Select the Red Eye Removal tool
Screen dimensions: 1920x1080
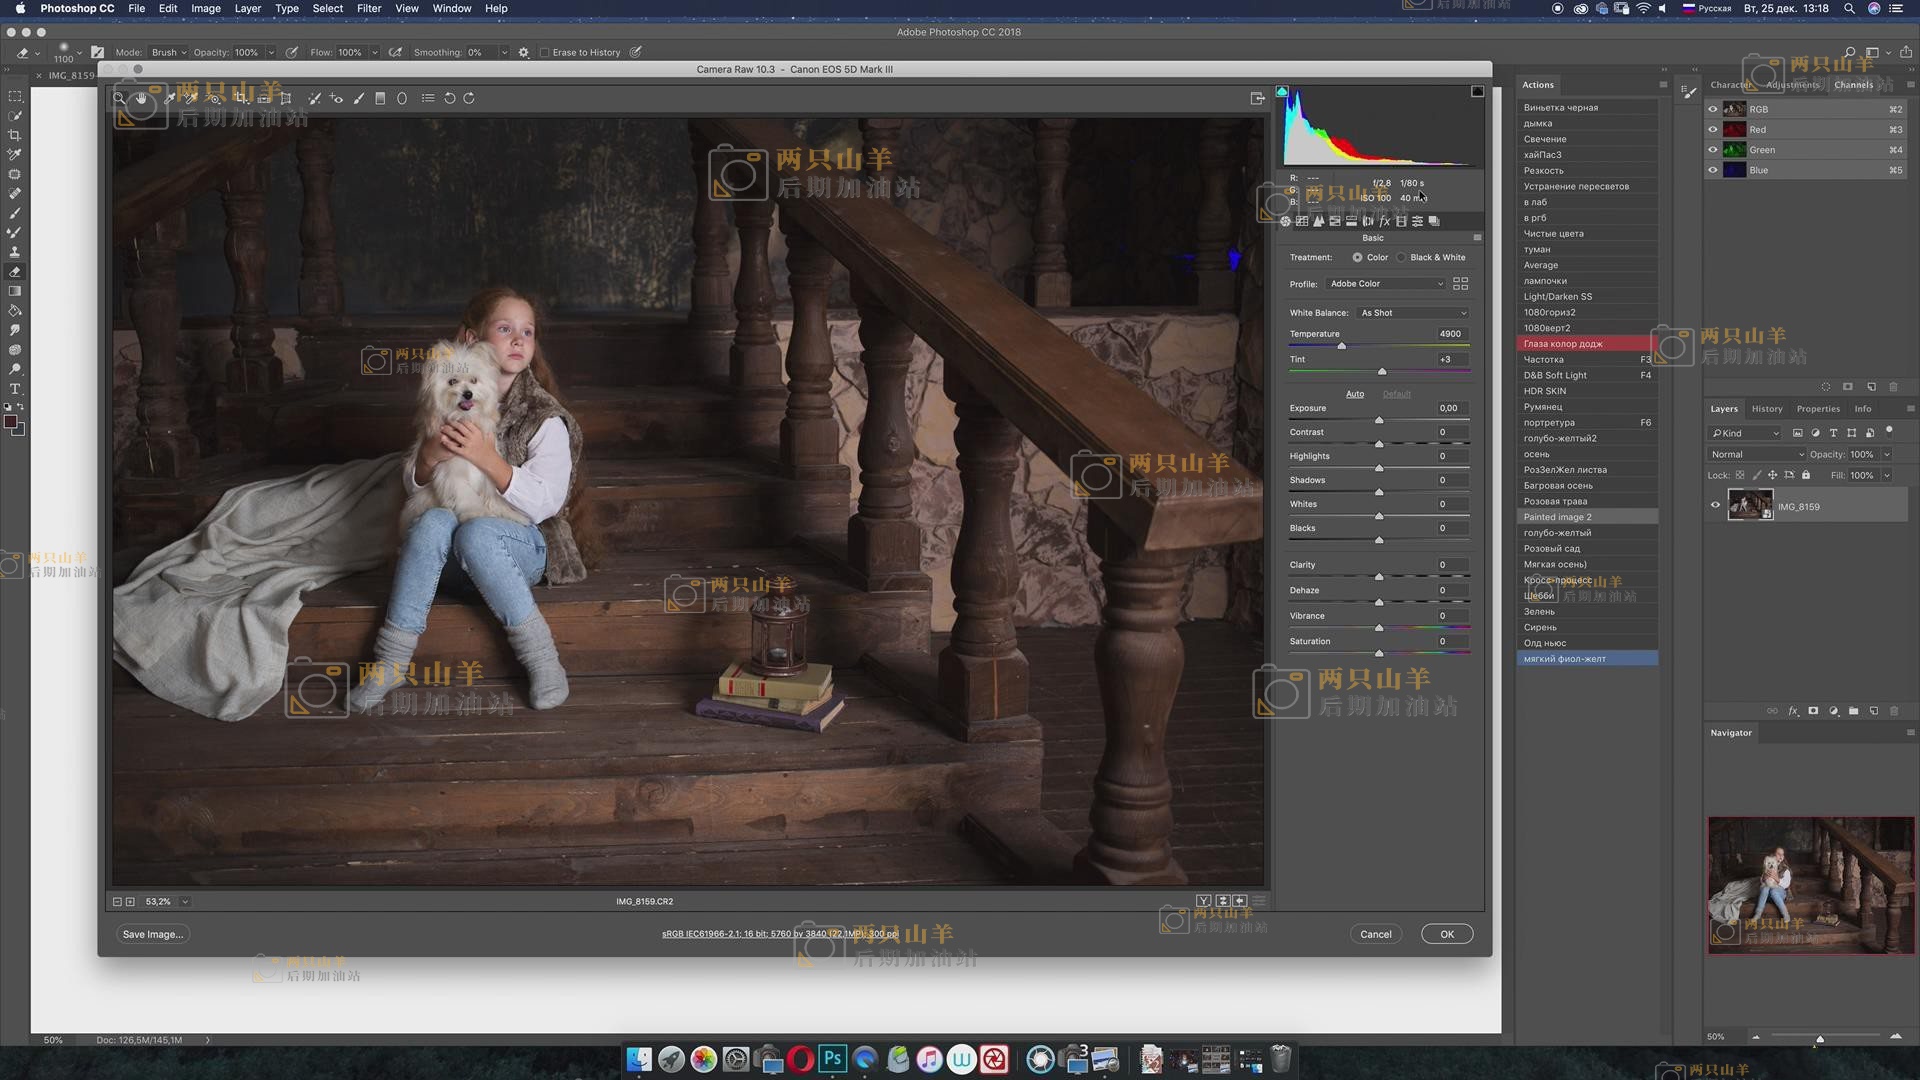tap(336, 98)
